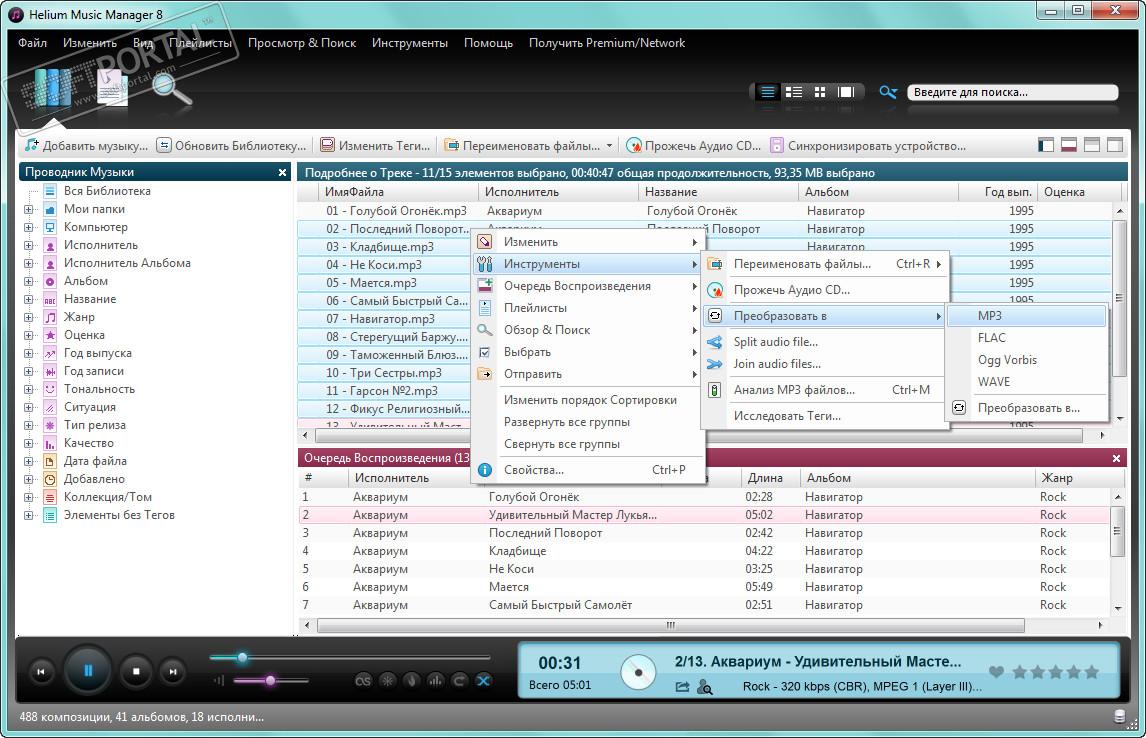Click the search input field
Viewport: 1146px width, 738px height.
coord(1012,92)
